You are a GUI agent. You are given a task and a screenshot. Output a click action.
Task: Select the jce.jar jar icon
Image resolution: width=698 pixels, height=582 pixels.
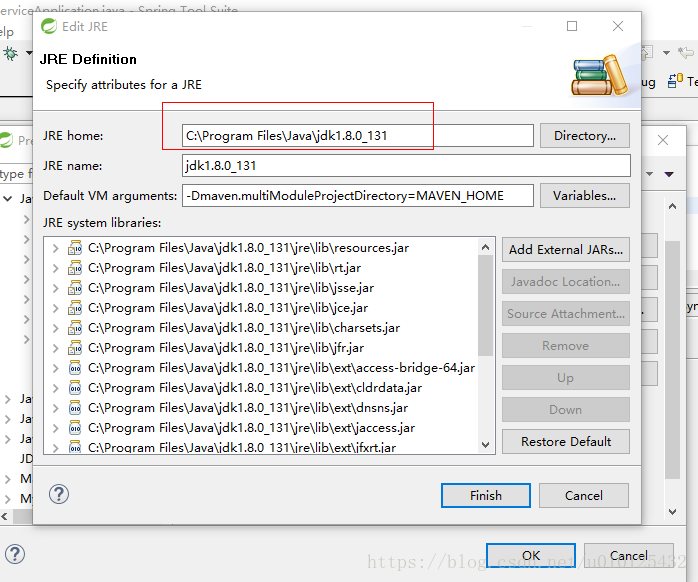[x=75, y=308]
